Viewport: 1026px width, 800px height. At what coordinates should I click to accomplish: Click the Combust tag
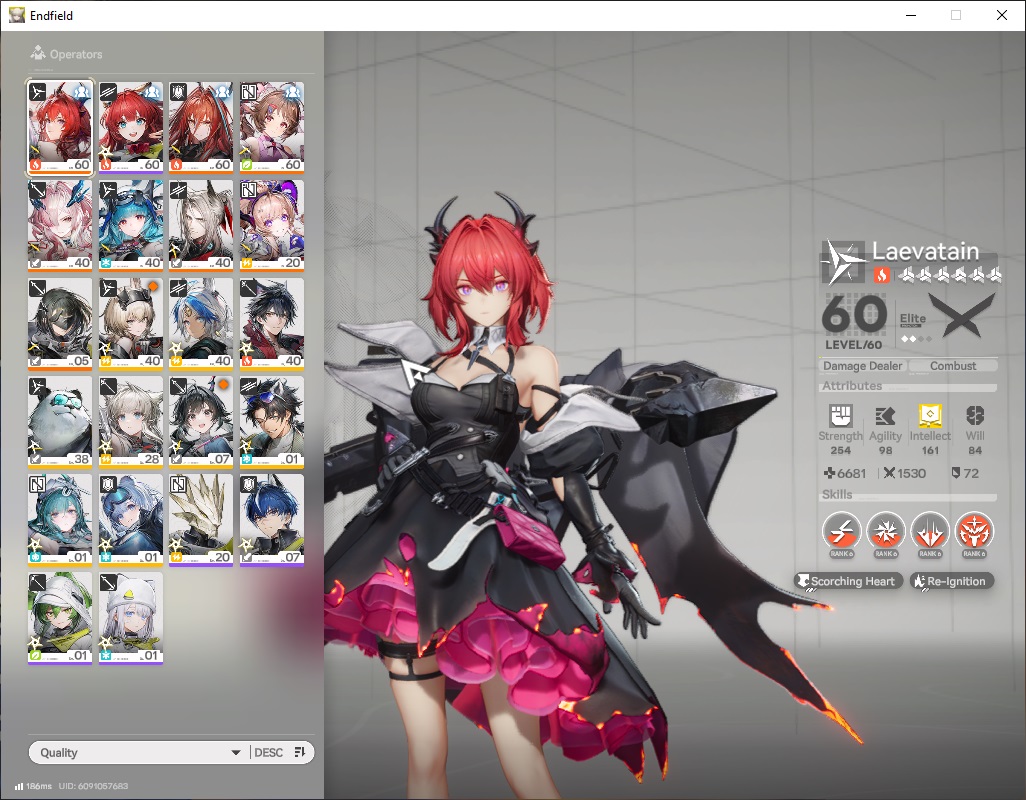point(953,366)
